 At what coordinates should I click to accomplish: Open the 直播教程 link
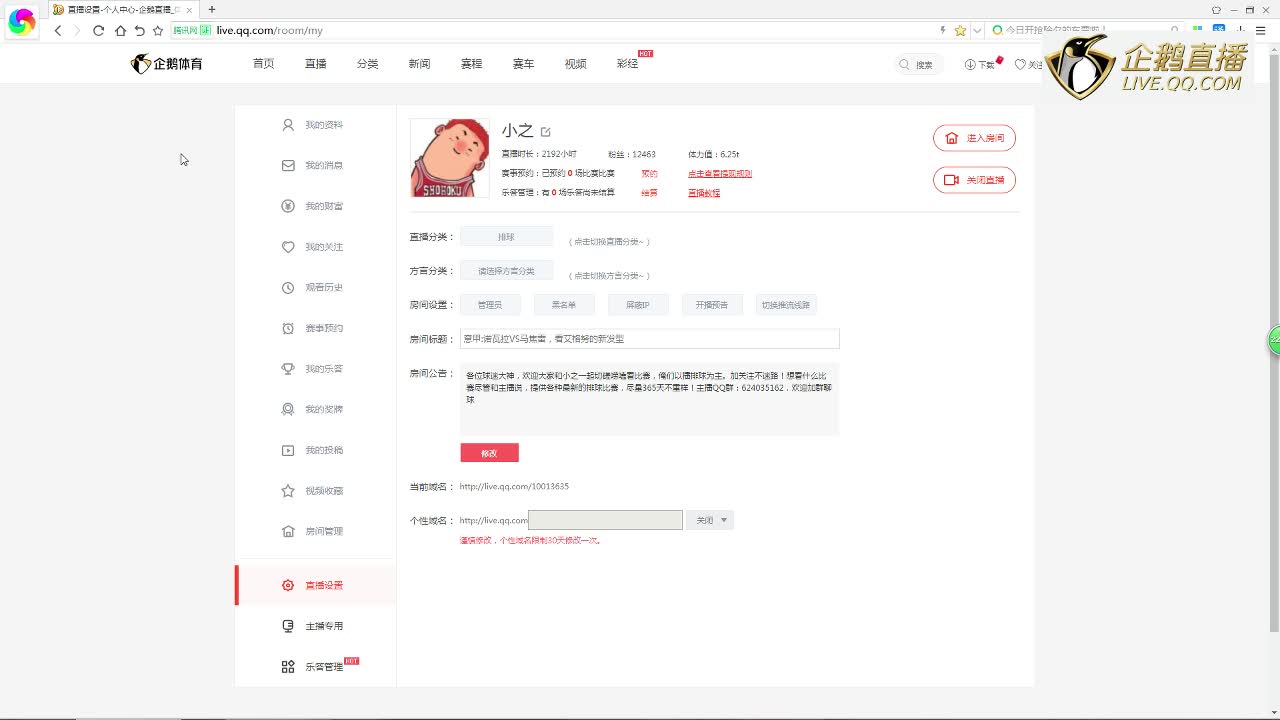click(703, 193)
